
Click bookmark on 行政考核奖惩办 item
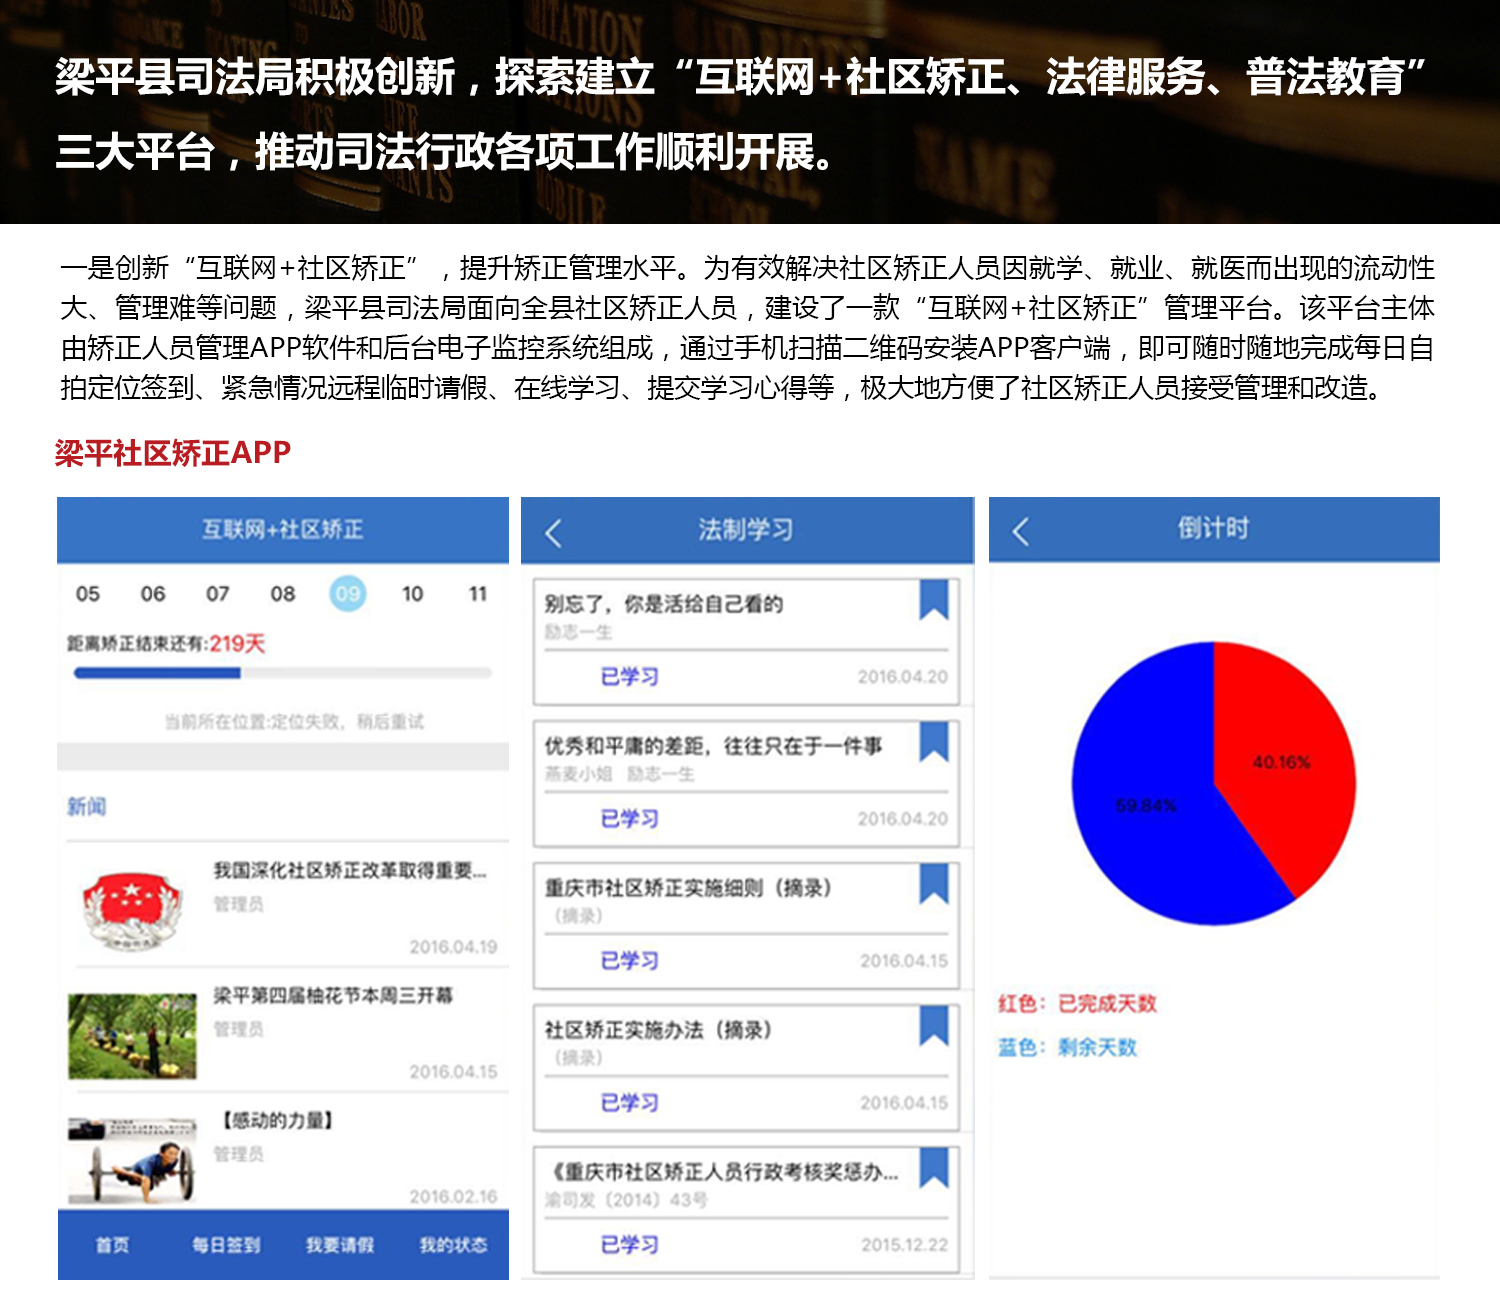tap(933, 1168)
